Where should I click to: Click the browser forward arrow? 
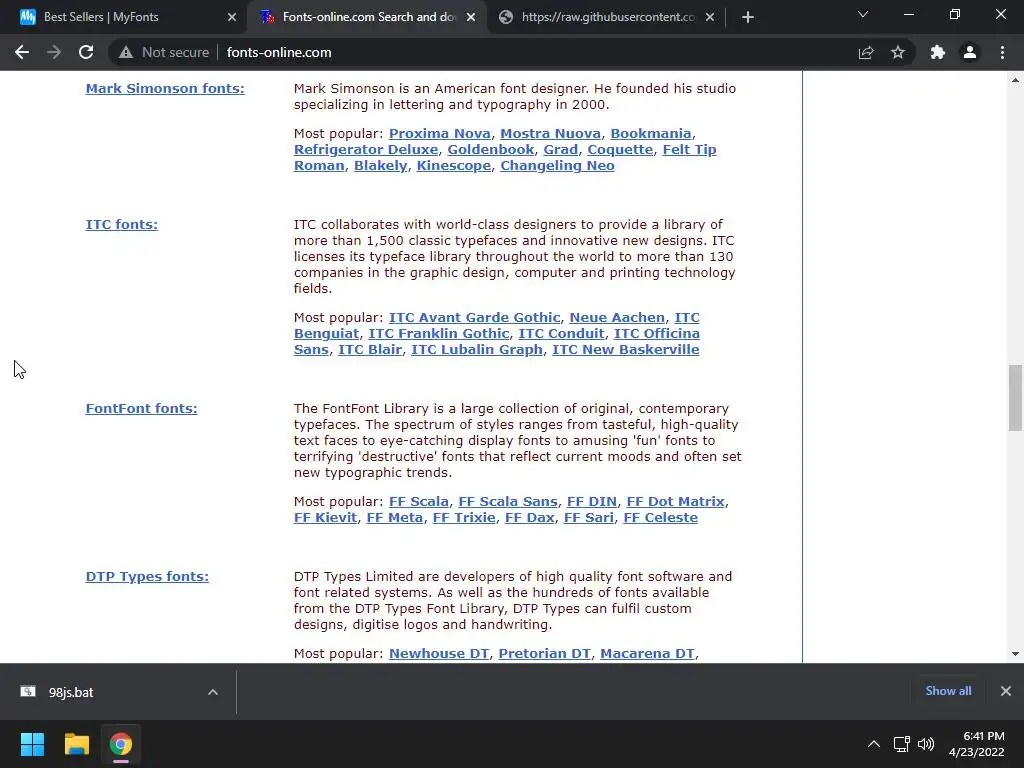[x=54, y=52]
